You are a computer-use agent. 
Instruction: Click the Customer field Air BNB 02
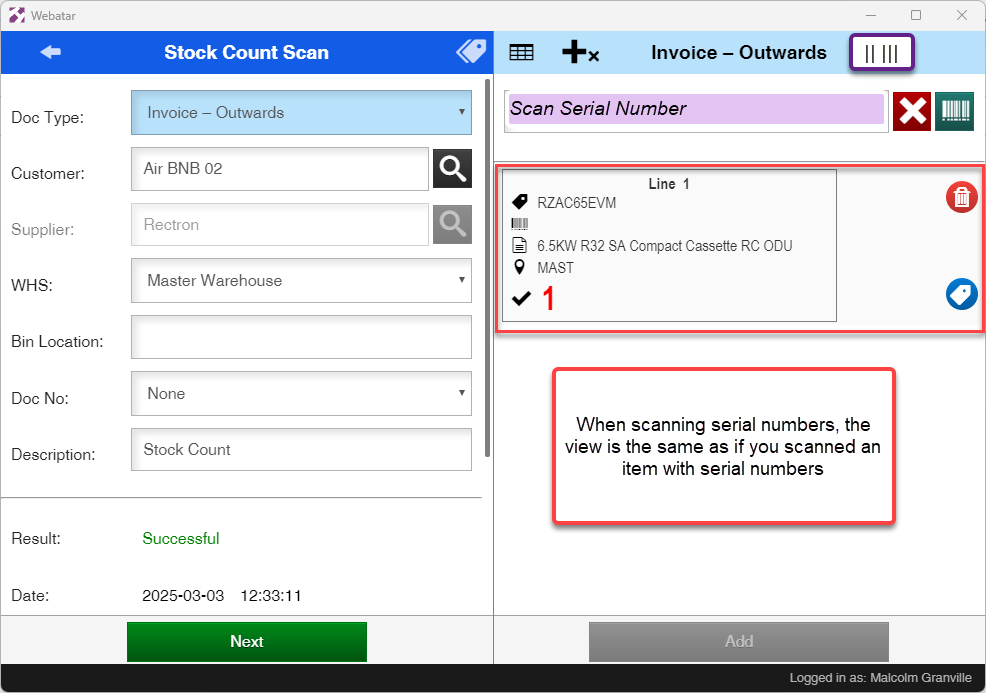pyautogui.click(x=280, y=169)
